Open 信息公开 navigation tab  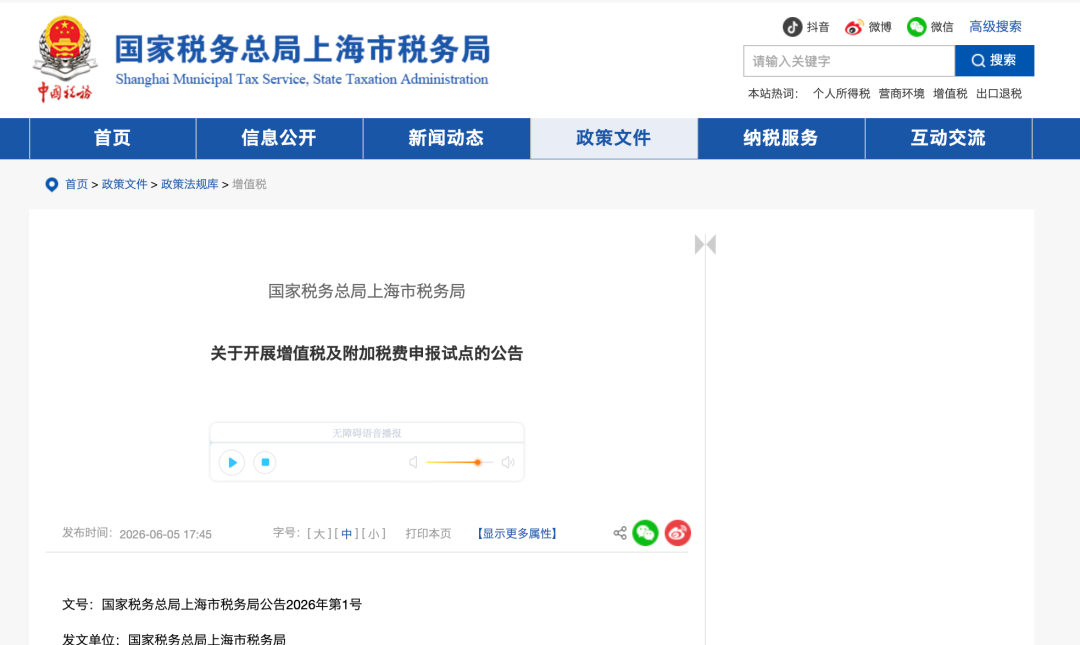coord(279,139)
